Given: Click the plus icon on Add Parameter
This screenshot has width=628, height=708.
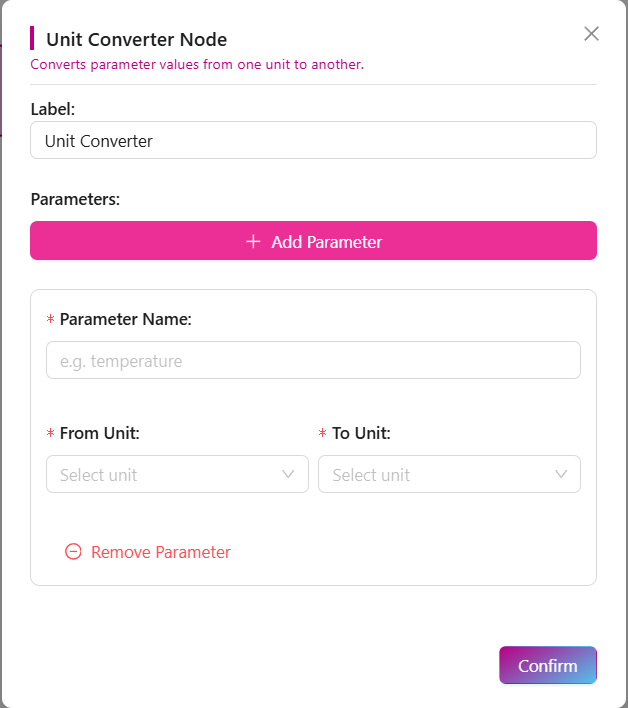Looking at the screenshot, I should [253, 242].
